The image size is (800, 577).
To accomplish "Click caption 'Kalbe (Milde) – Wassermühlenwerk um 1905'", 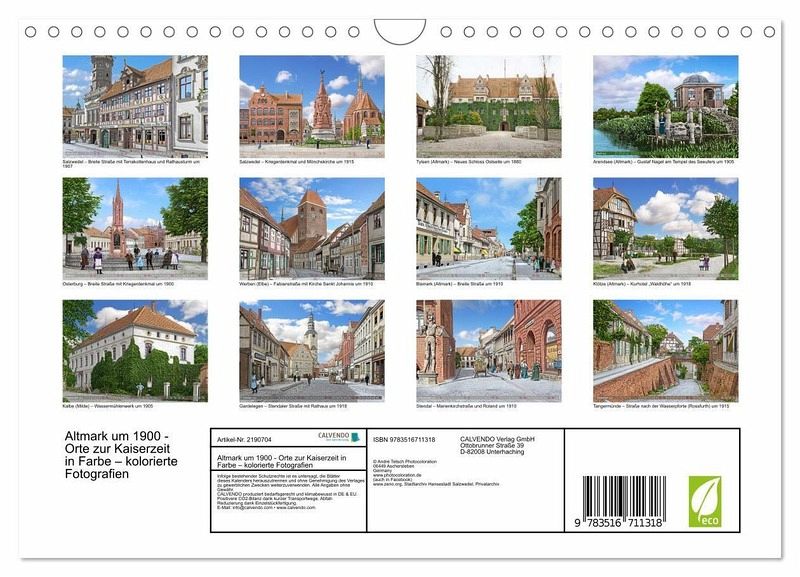I will [108, 406].
